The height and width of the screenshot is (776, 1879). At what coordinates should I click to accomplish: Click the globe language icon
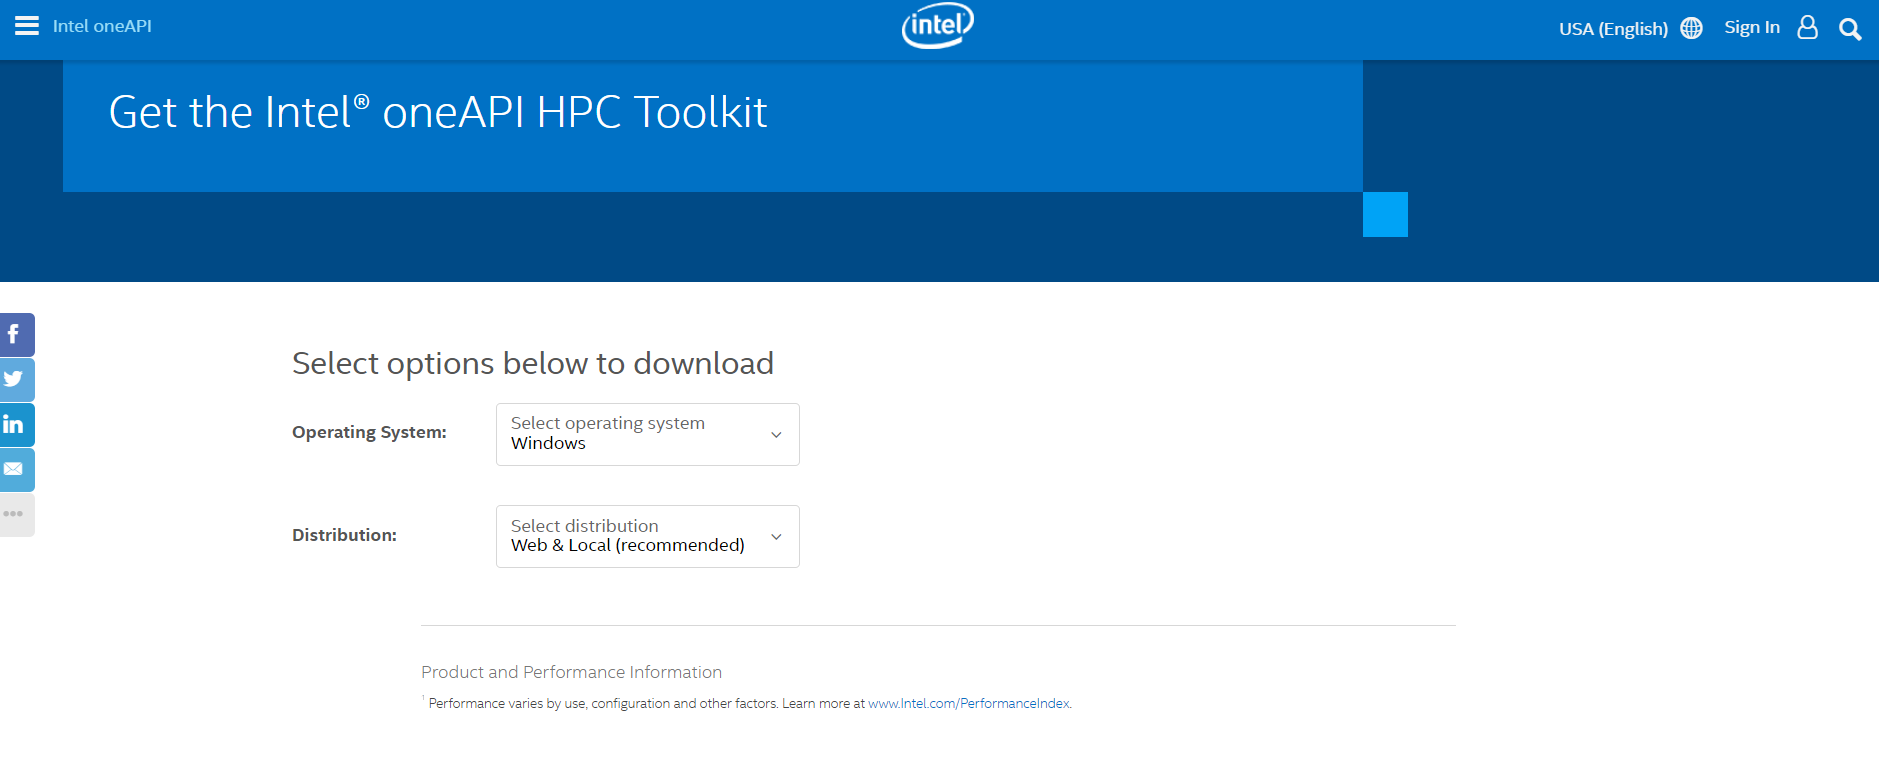pos(1691,28)
